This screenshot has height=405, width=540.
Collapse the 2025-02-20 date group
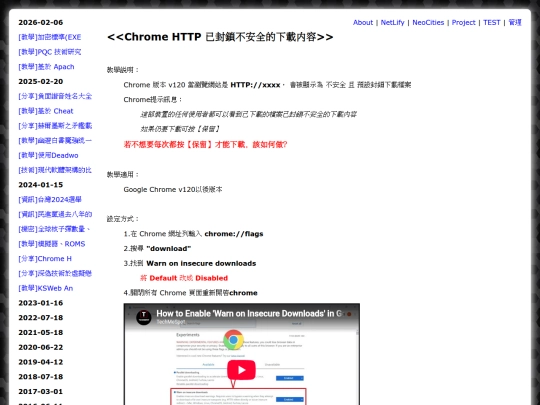[41, 82]
